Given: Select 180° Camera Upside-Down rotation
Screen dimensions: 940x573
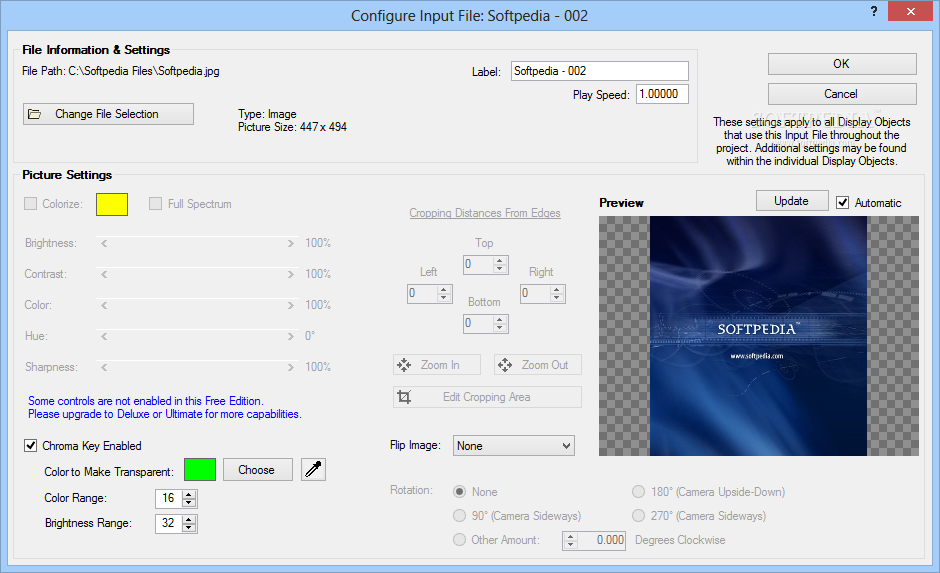Looking at the screenshot, I should (x=638, y=491).
